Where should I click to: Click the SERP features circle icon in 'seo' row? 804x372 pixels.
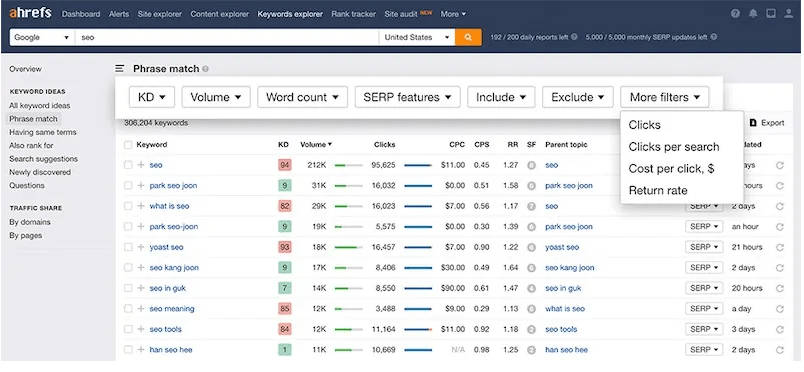[x=532, y=165]
